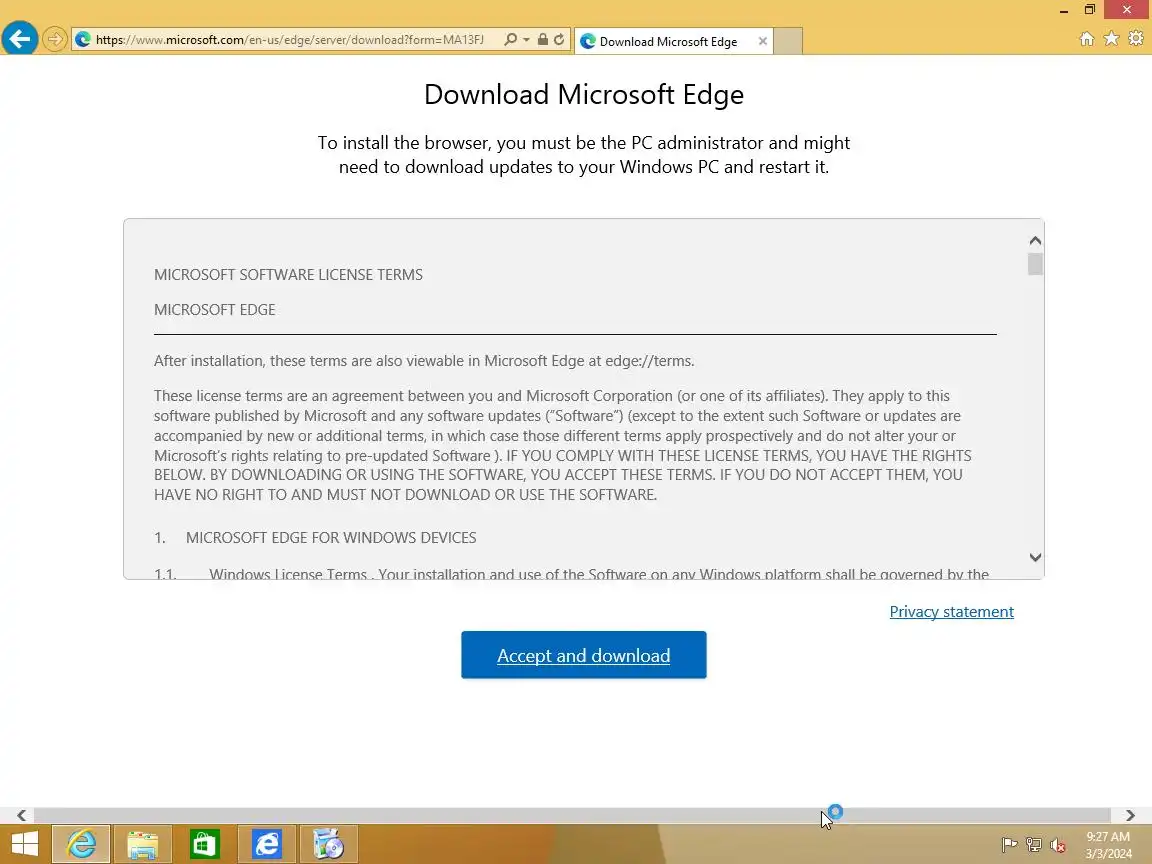Click the address bar URL field
This screenshot has width=1152, height=864.
(x=289, y=40)
